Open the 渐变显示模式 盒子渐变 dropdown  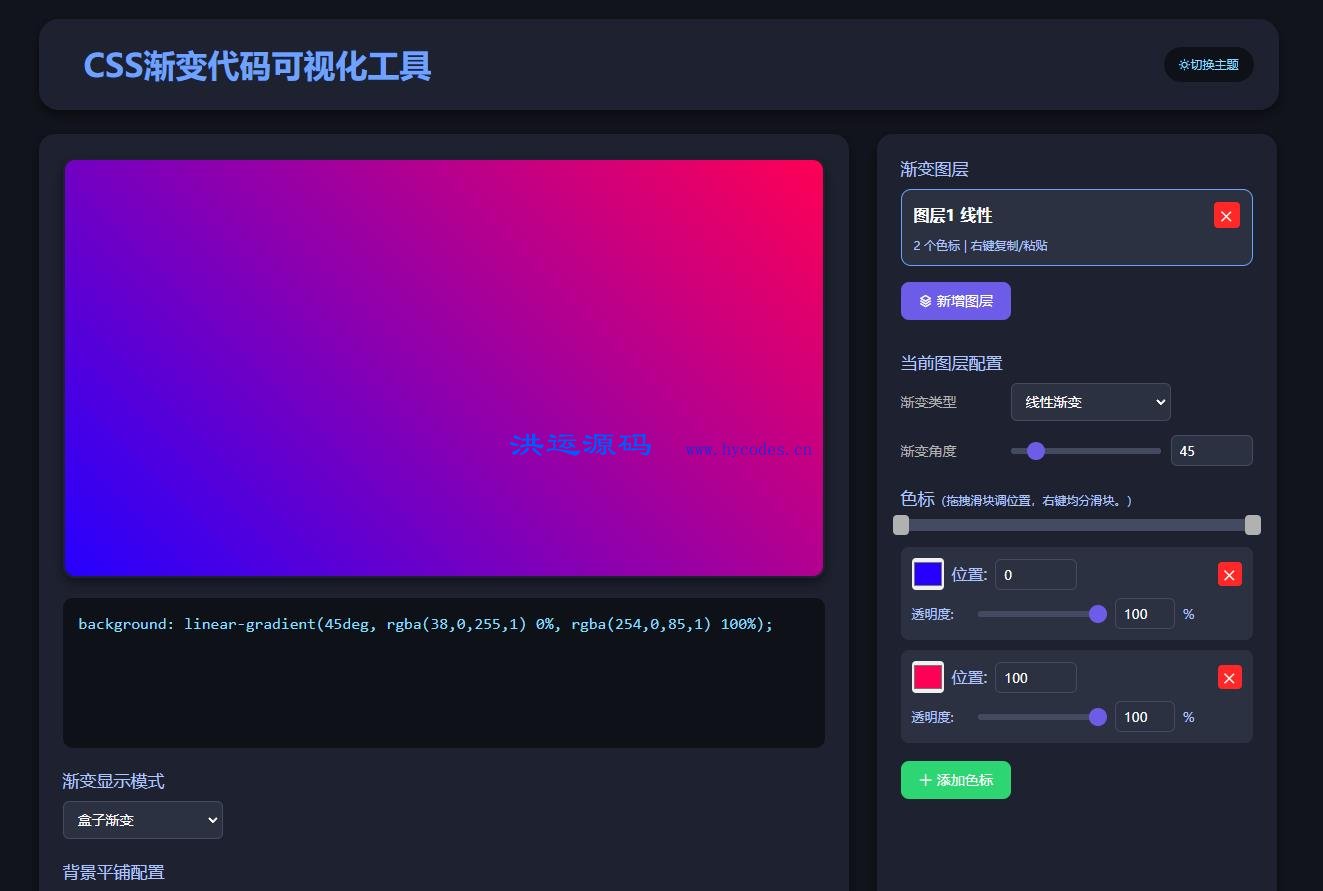(x=143, y=820)
